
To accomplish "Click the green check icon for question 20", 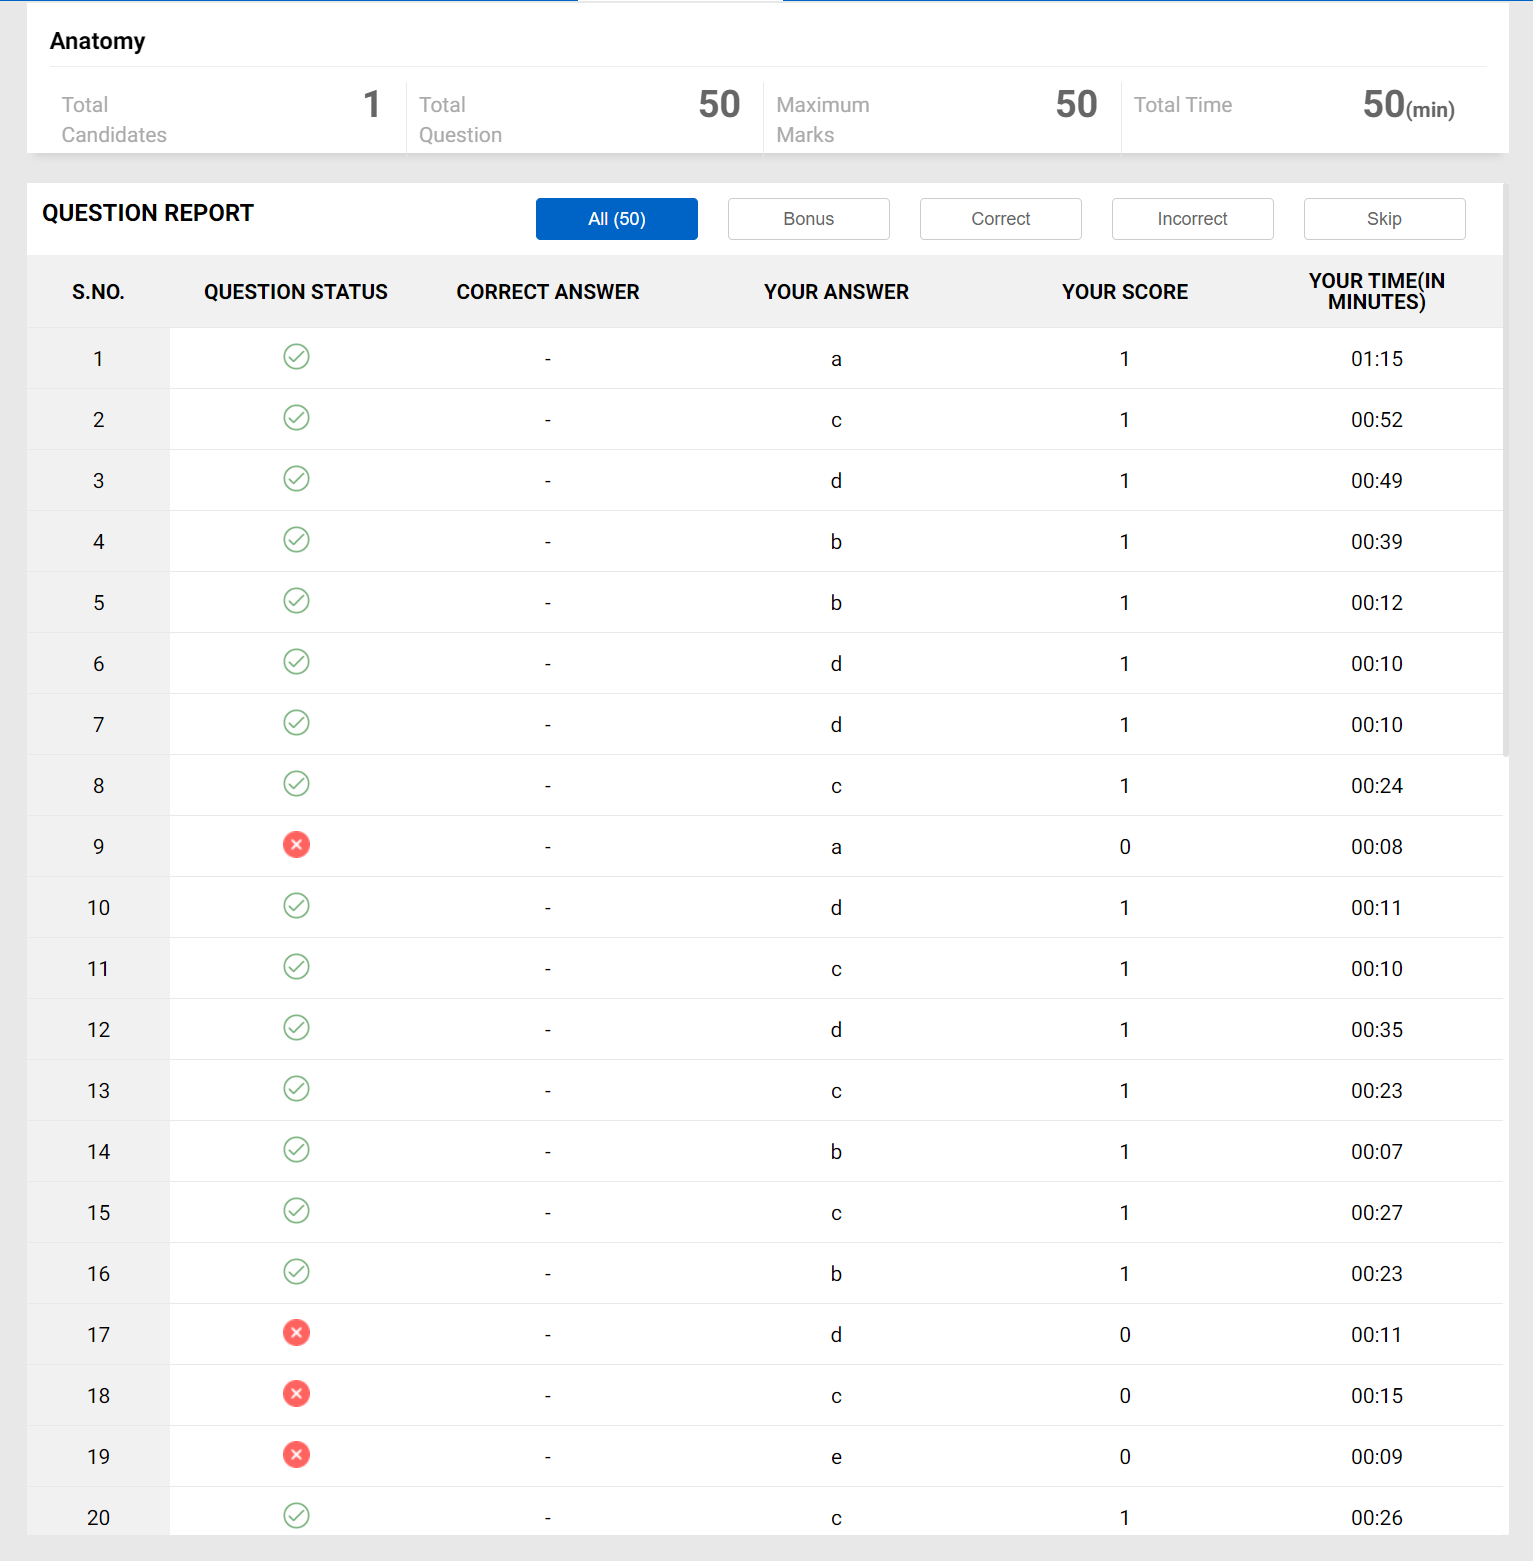I will 296,1516.
